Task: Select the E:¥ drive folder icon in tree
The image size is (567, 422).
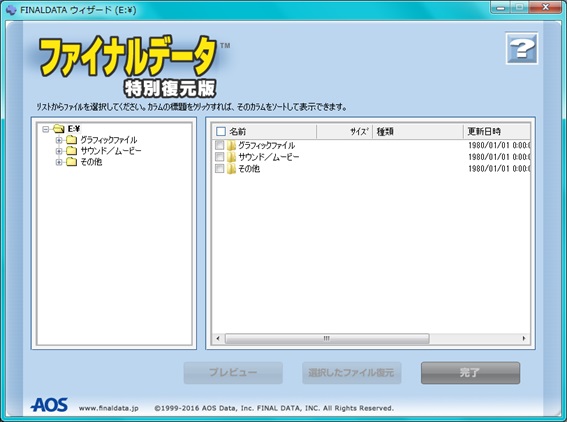Action: coord(58,129)
